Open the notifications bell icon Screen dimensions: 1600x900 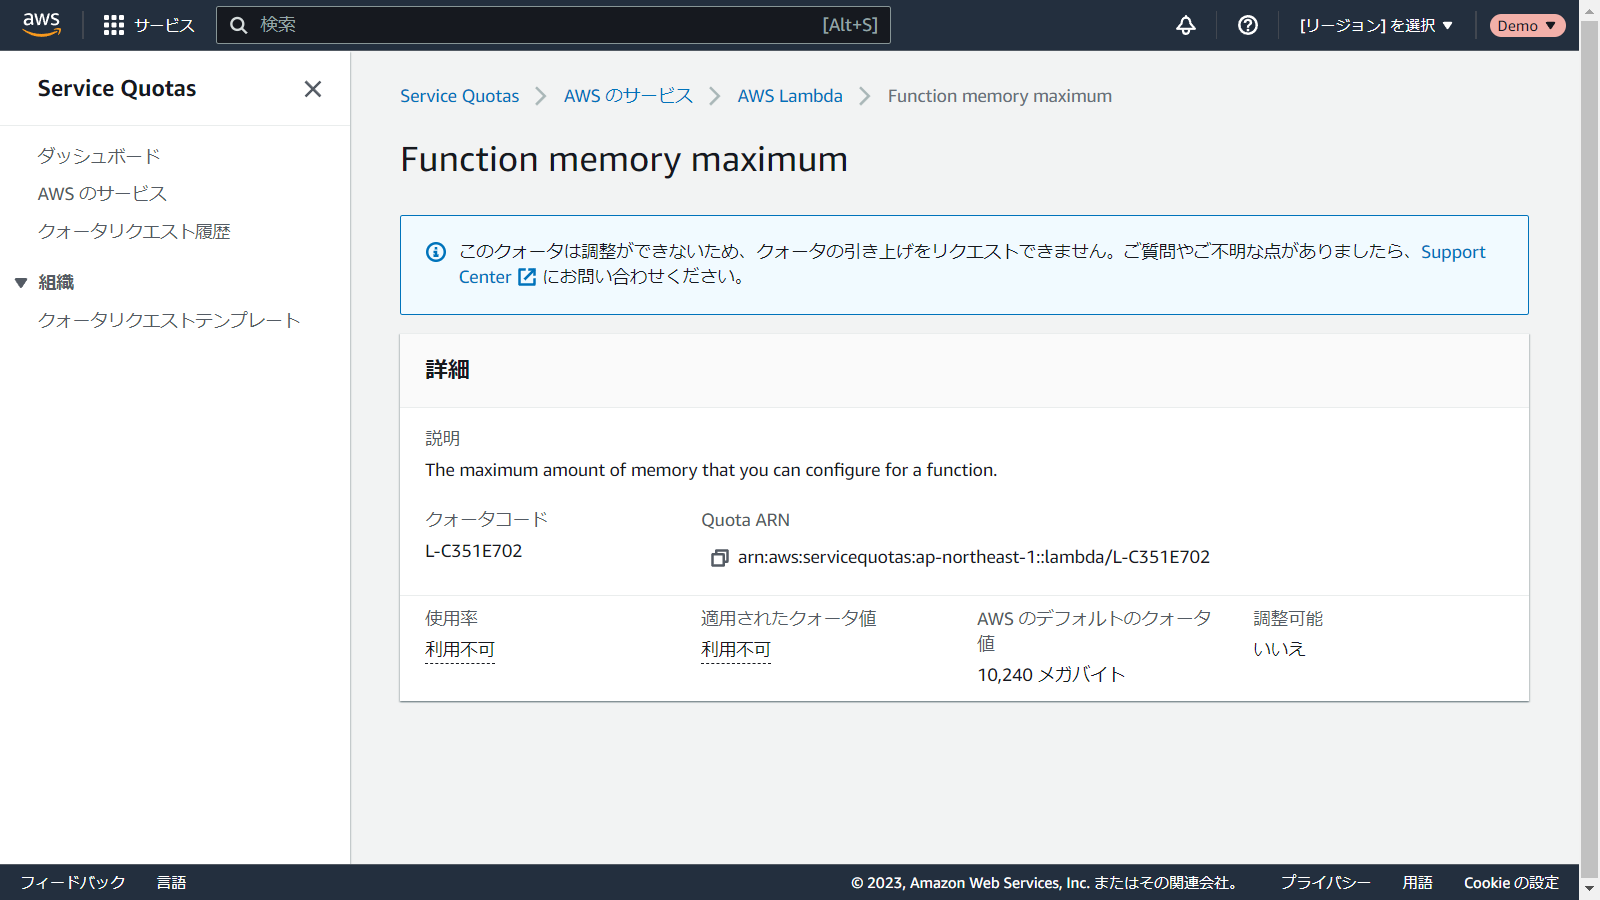(1185, 25)
